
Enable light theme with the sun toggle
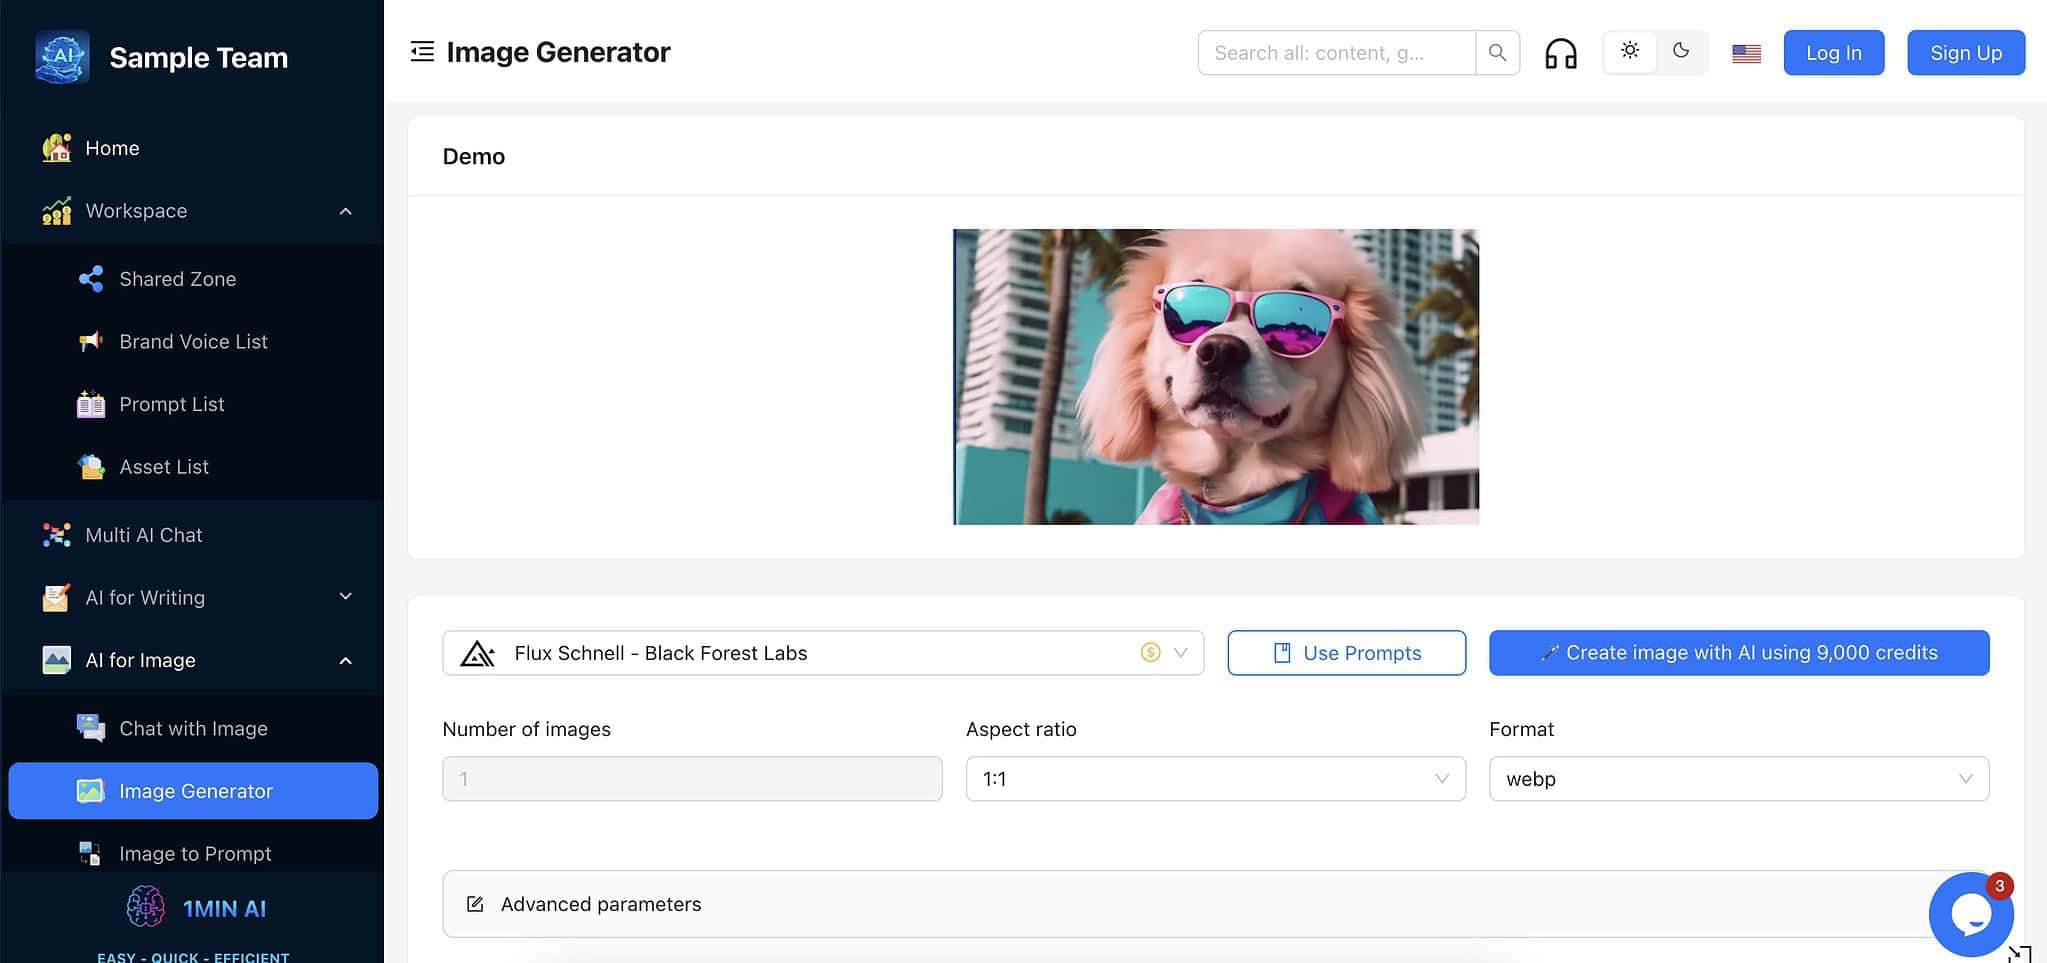click(x=1629, y=51)
